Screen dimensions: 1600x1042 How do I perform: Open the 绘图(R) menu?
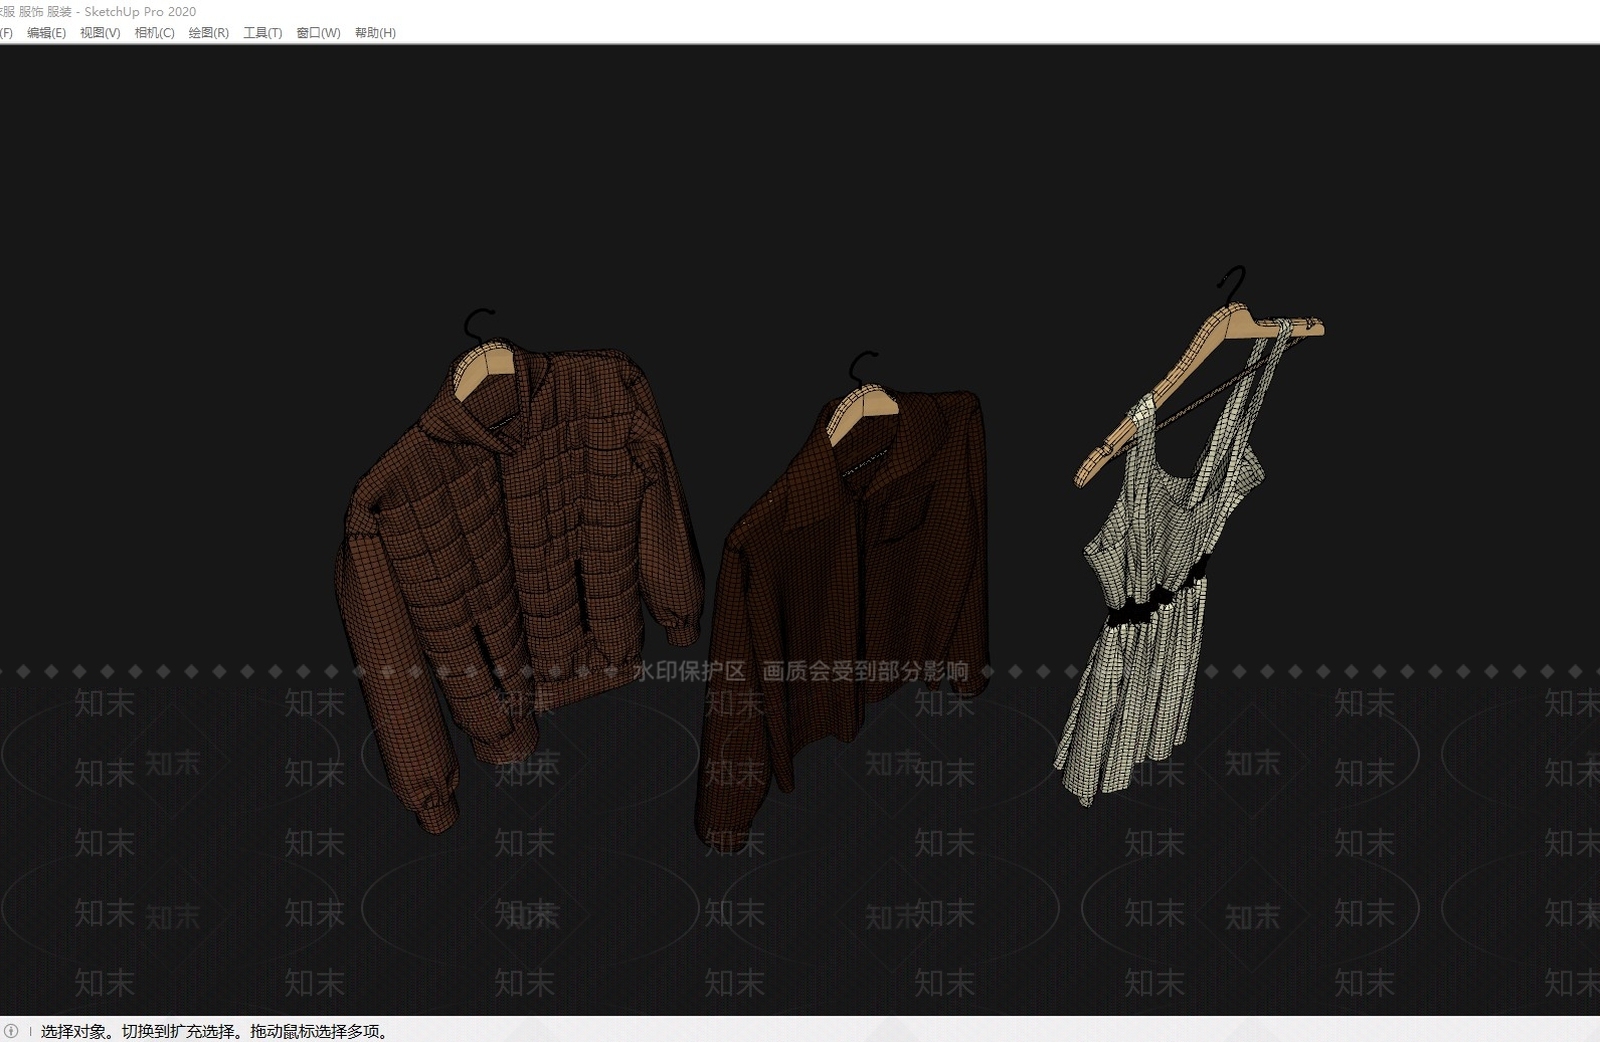(208, 33)
